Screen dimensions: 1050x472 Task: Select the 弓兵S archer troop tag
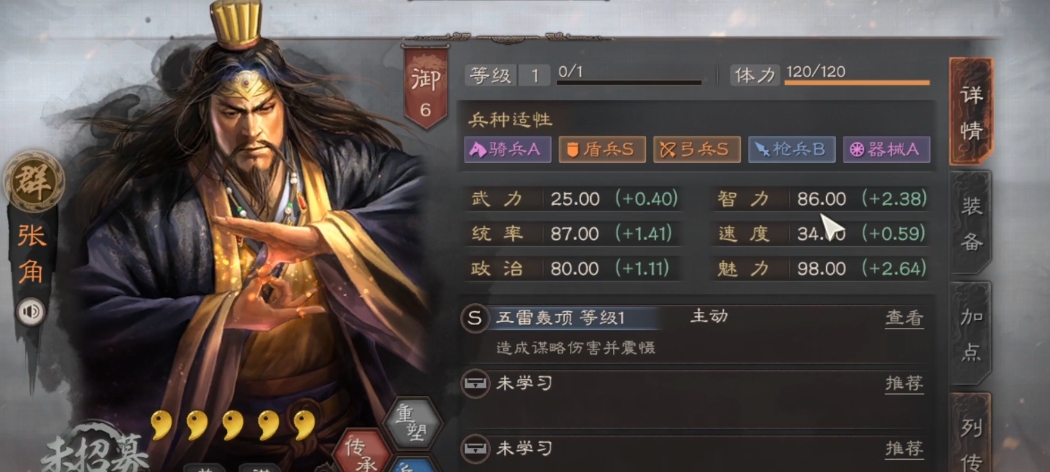pyautogui.click(x=696, y=149)
